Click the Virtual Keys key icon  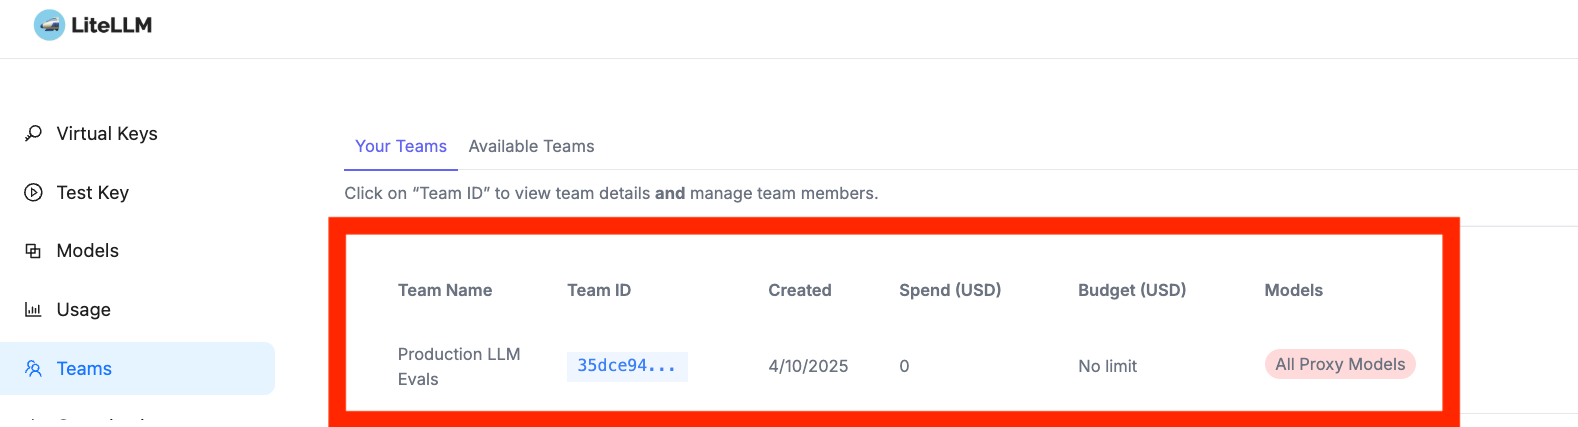pyautogui.click(x=33, y=133)
